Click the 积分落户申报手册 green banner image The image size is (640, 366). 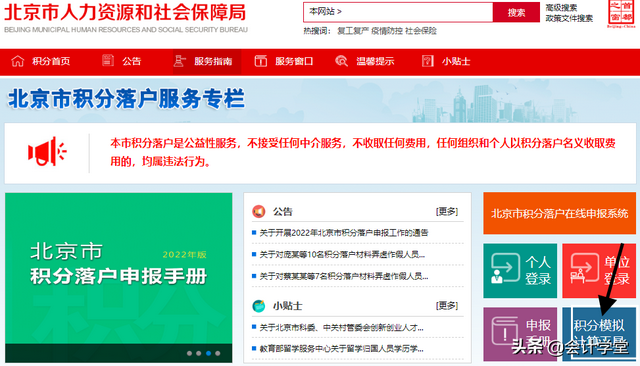(119, 277)
